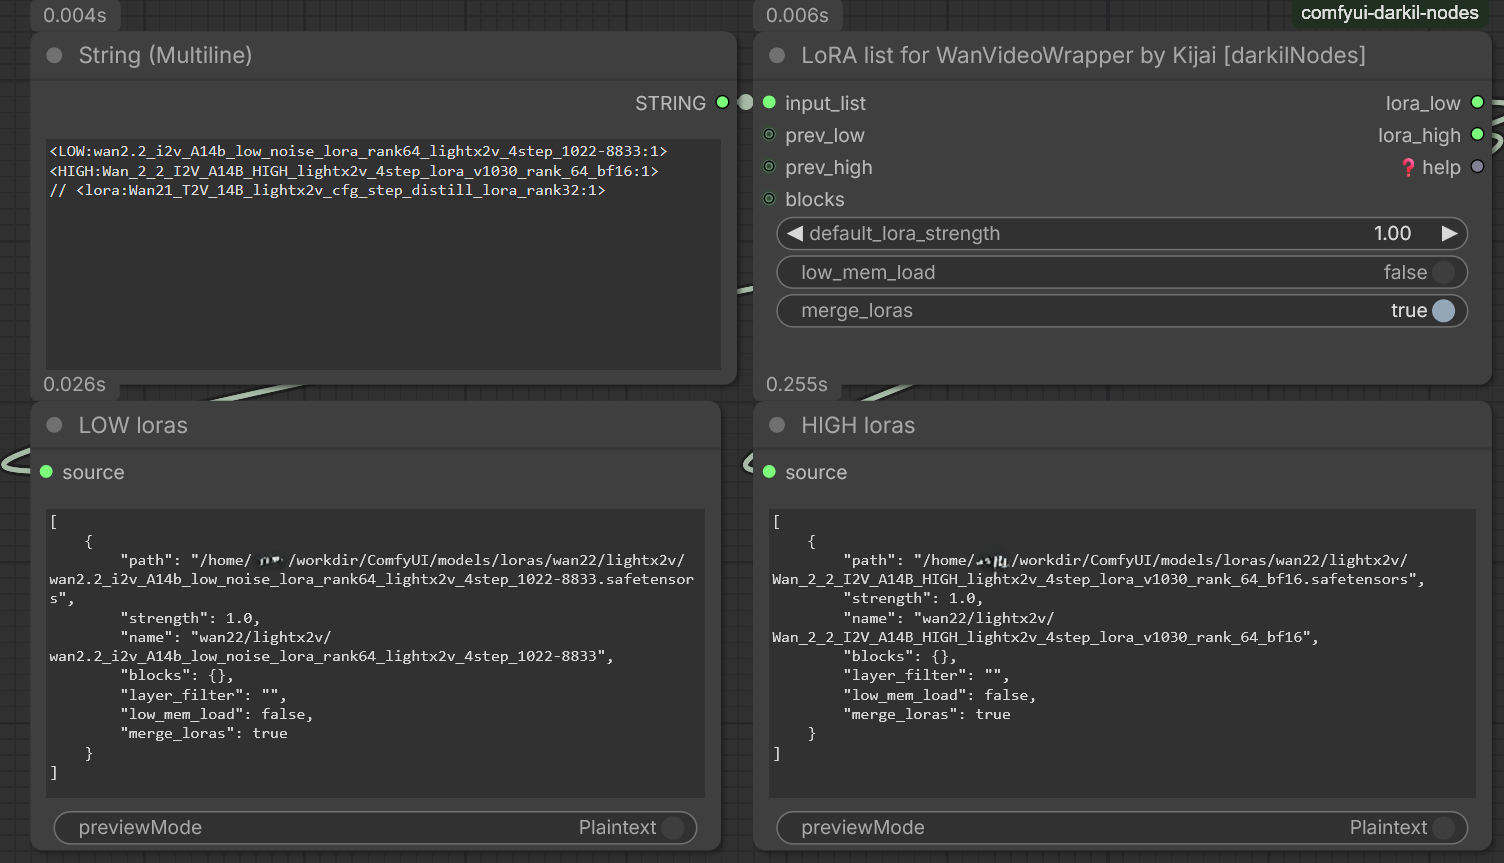1504x863 pixels.
Task: Click the input_list input socket
Action: 769,102
